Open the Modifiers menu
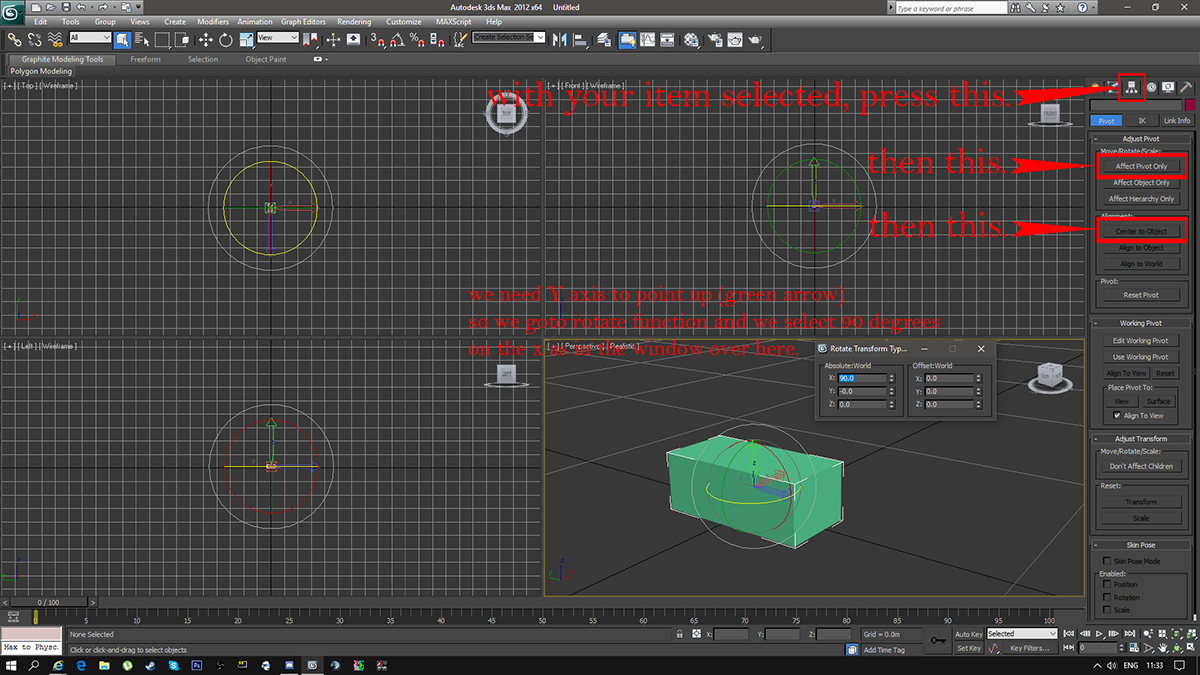Image resolution: width=1200 pixels, height=675 pixels. 212,21
